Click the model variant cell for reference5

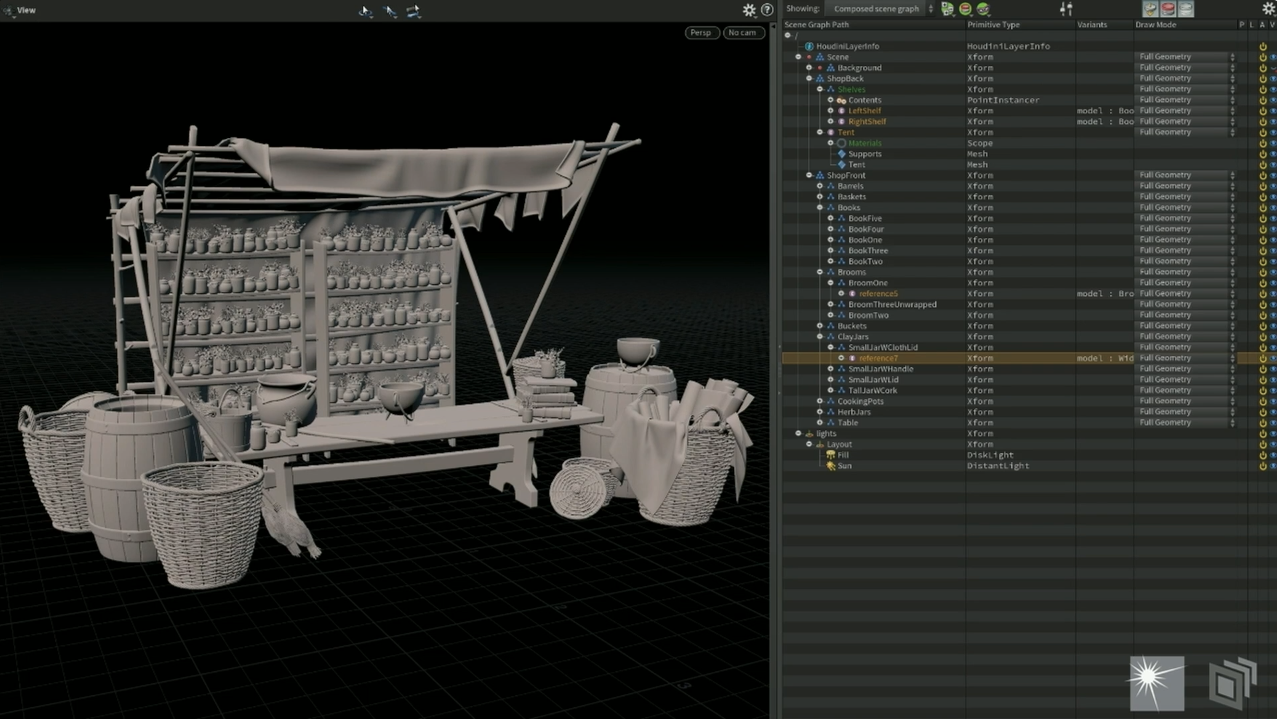tap(1105, 294)
